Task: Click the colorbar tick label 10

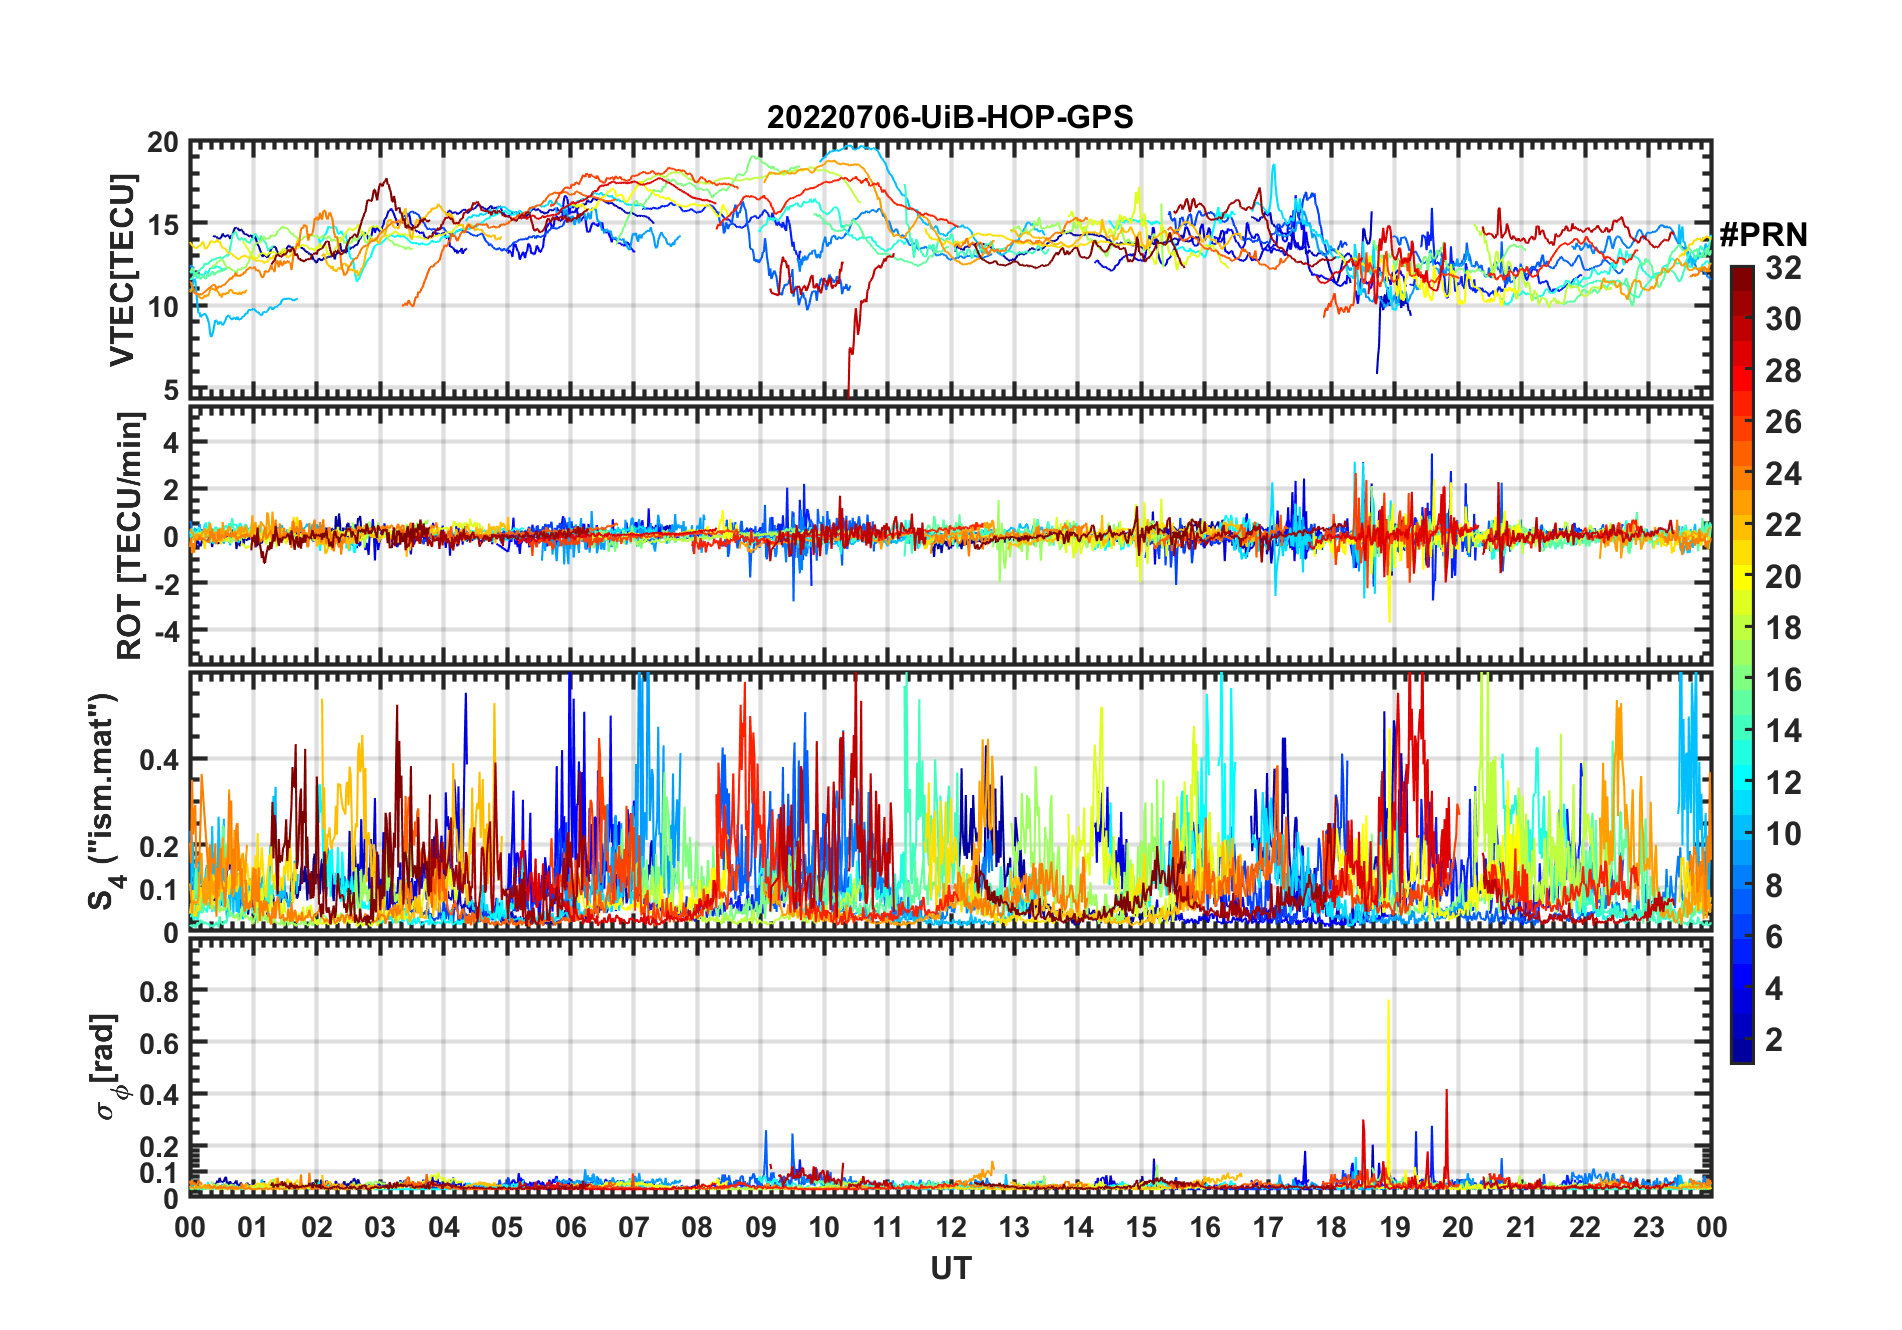Action: pyautogui.click(x=1783, y=834)
